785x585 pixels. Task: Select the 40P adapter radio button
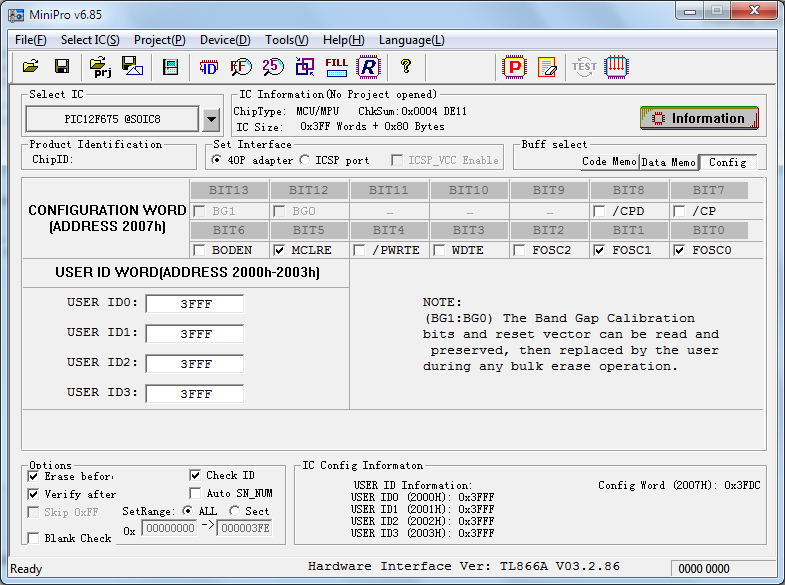(x=216, y=160)
